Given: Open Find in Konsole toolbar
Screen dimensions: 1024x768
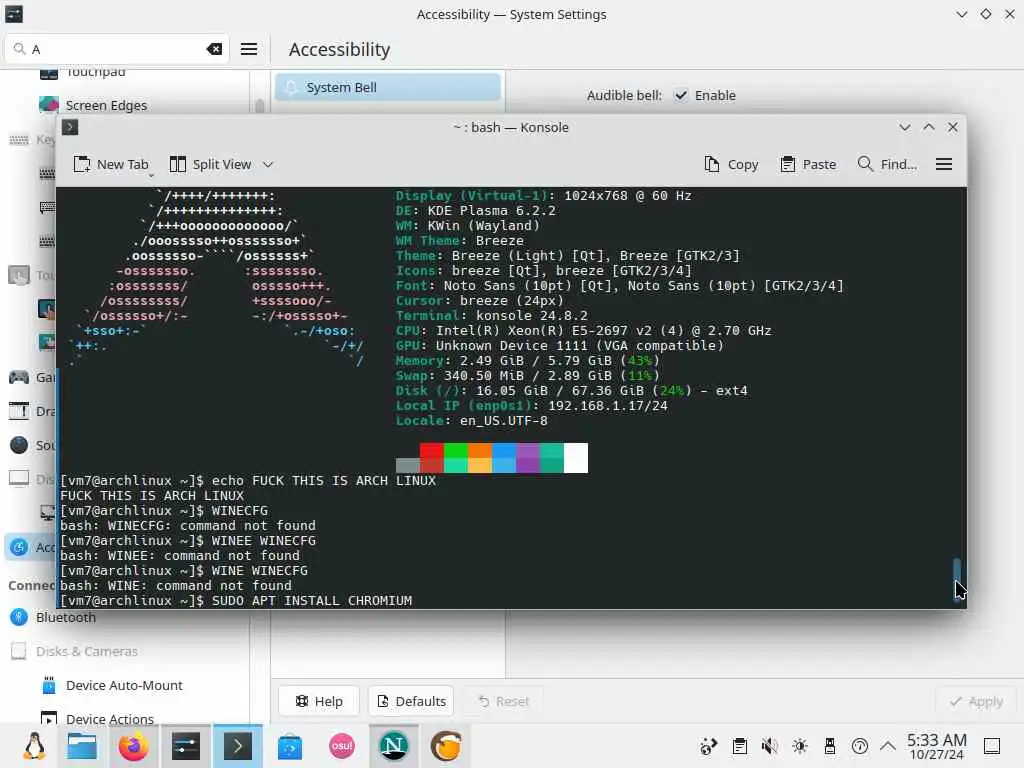Looking at the screenshot, I should [887, 165].
